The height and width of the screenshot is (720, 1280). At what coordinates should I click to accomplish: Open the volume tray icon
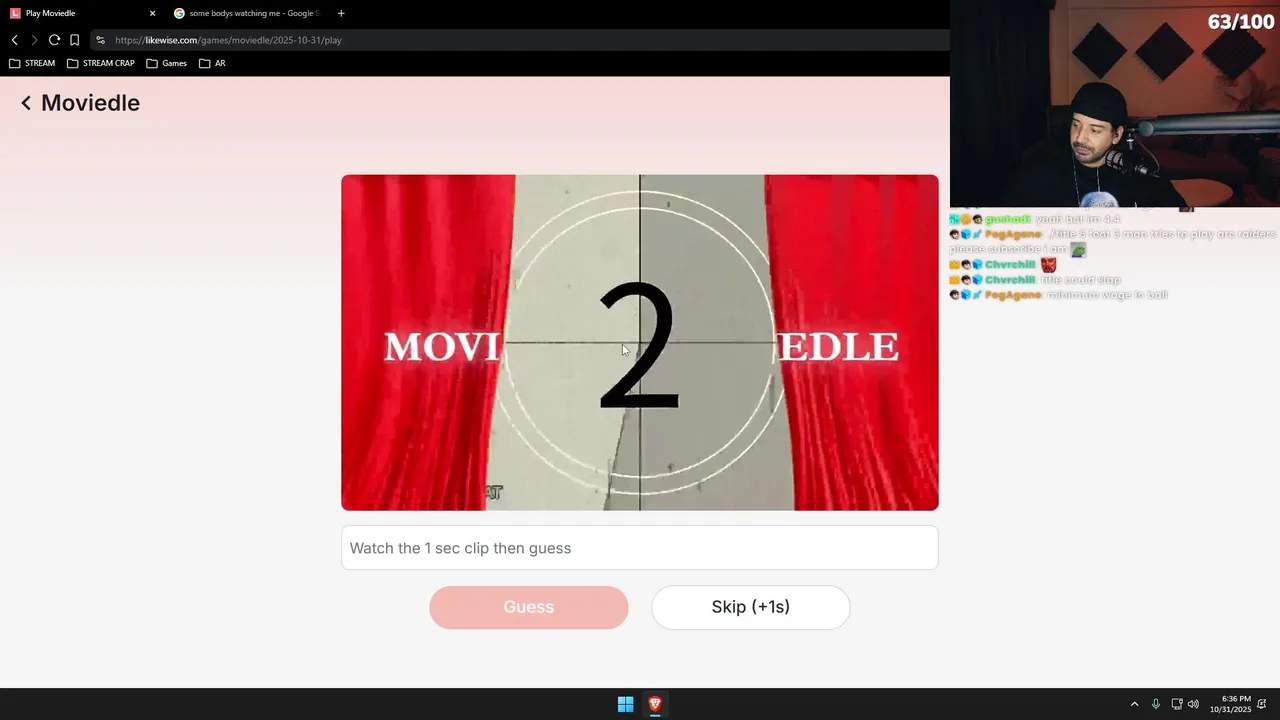tap(1193, 704)
